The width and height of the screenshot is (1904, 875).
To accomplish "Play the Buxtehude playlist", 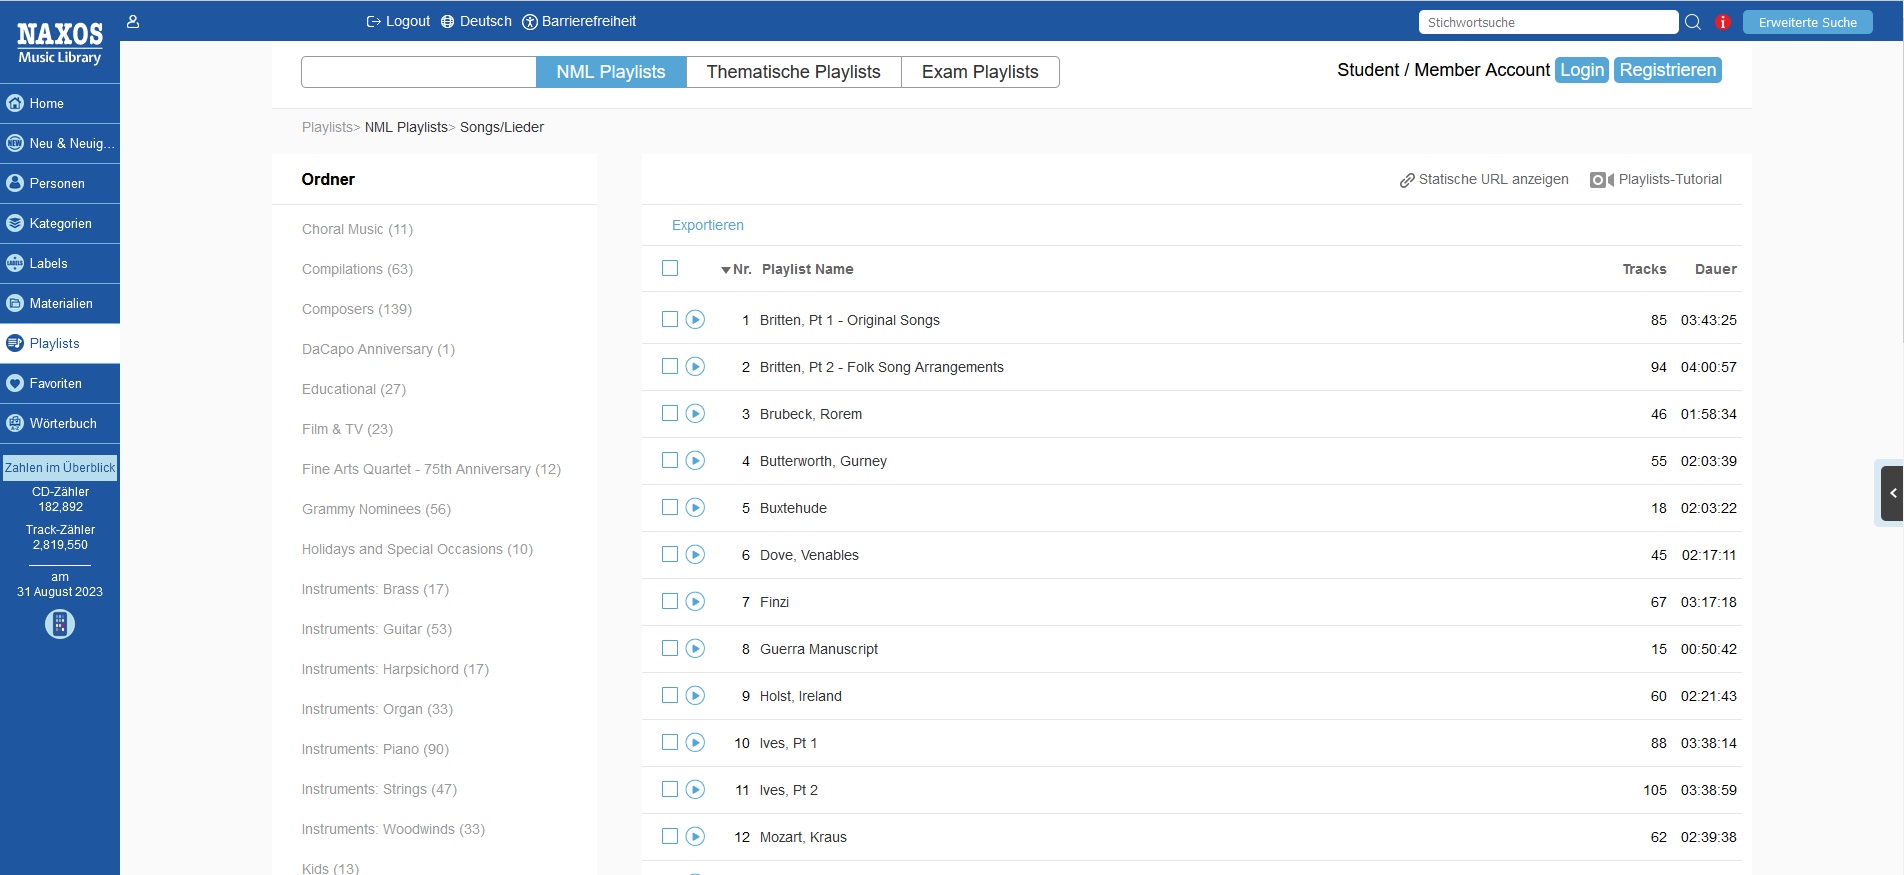I will pyautogui.click(x=695, y=508).
